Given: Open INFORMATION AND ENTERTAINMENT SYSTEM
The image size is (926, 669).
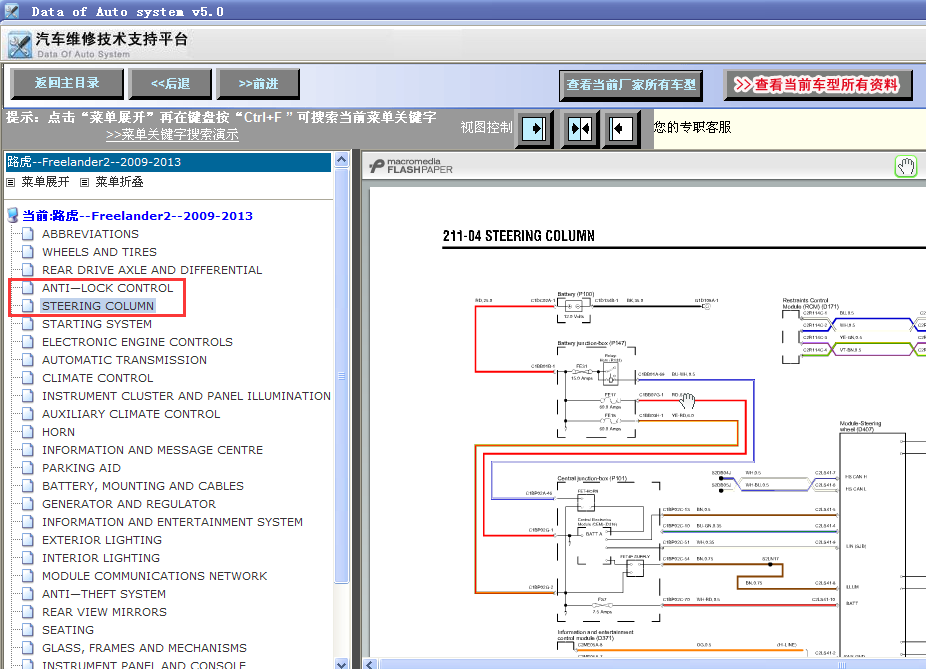Looking at the screenshot, I should point(172,522).
